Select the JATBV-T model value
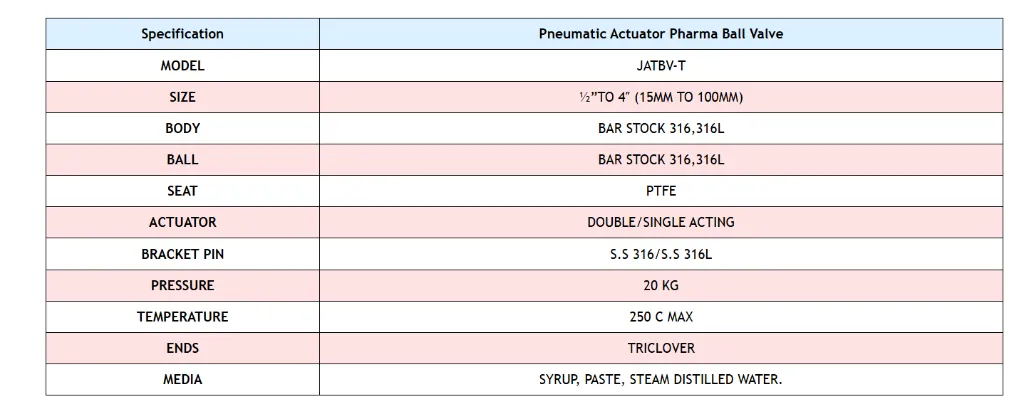This screenshot has height=409, width=1024. pyautogui.click(x=660, y=66)
